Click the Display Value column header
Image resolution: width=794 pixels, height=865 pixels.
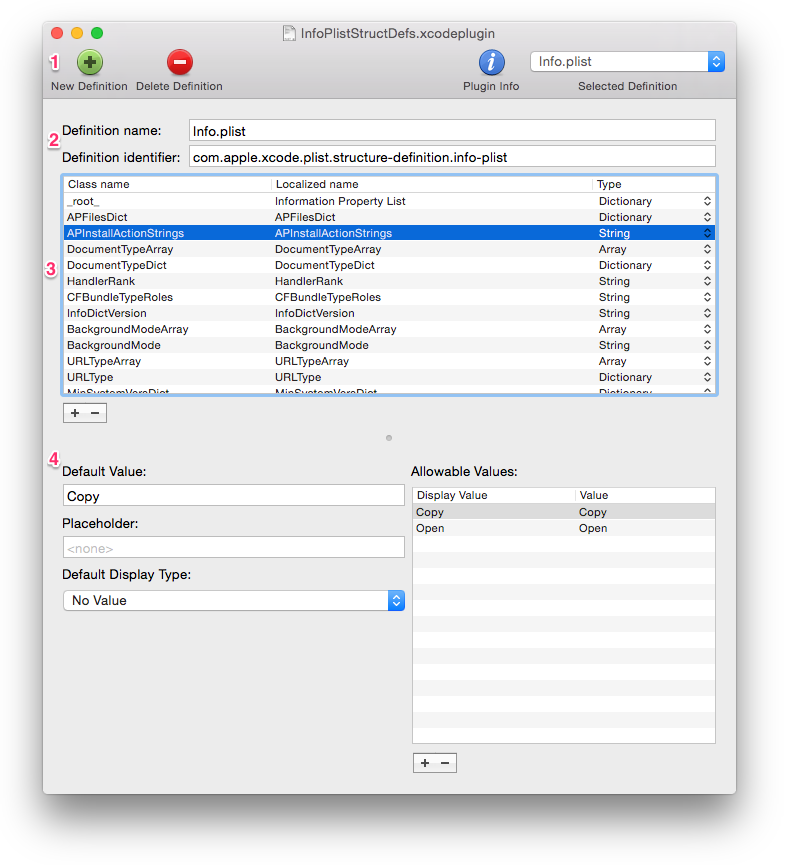click(493, 495)
